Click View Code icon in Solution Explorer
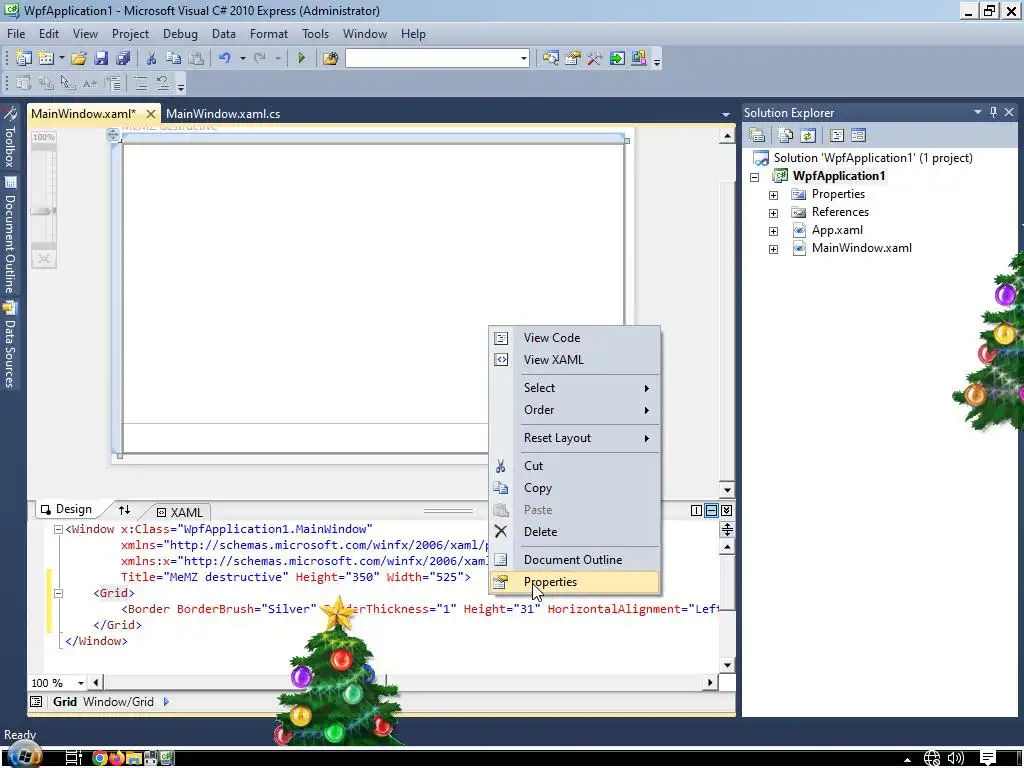The height and width of the screenshot is (768, 1024). tap(837, 135)
